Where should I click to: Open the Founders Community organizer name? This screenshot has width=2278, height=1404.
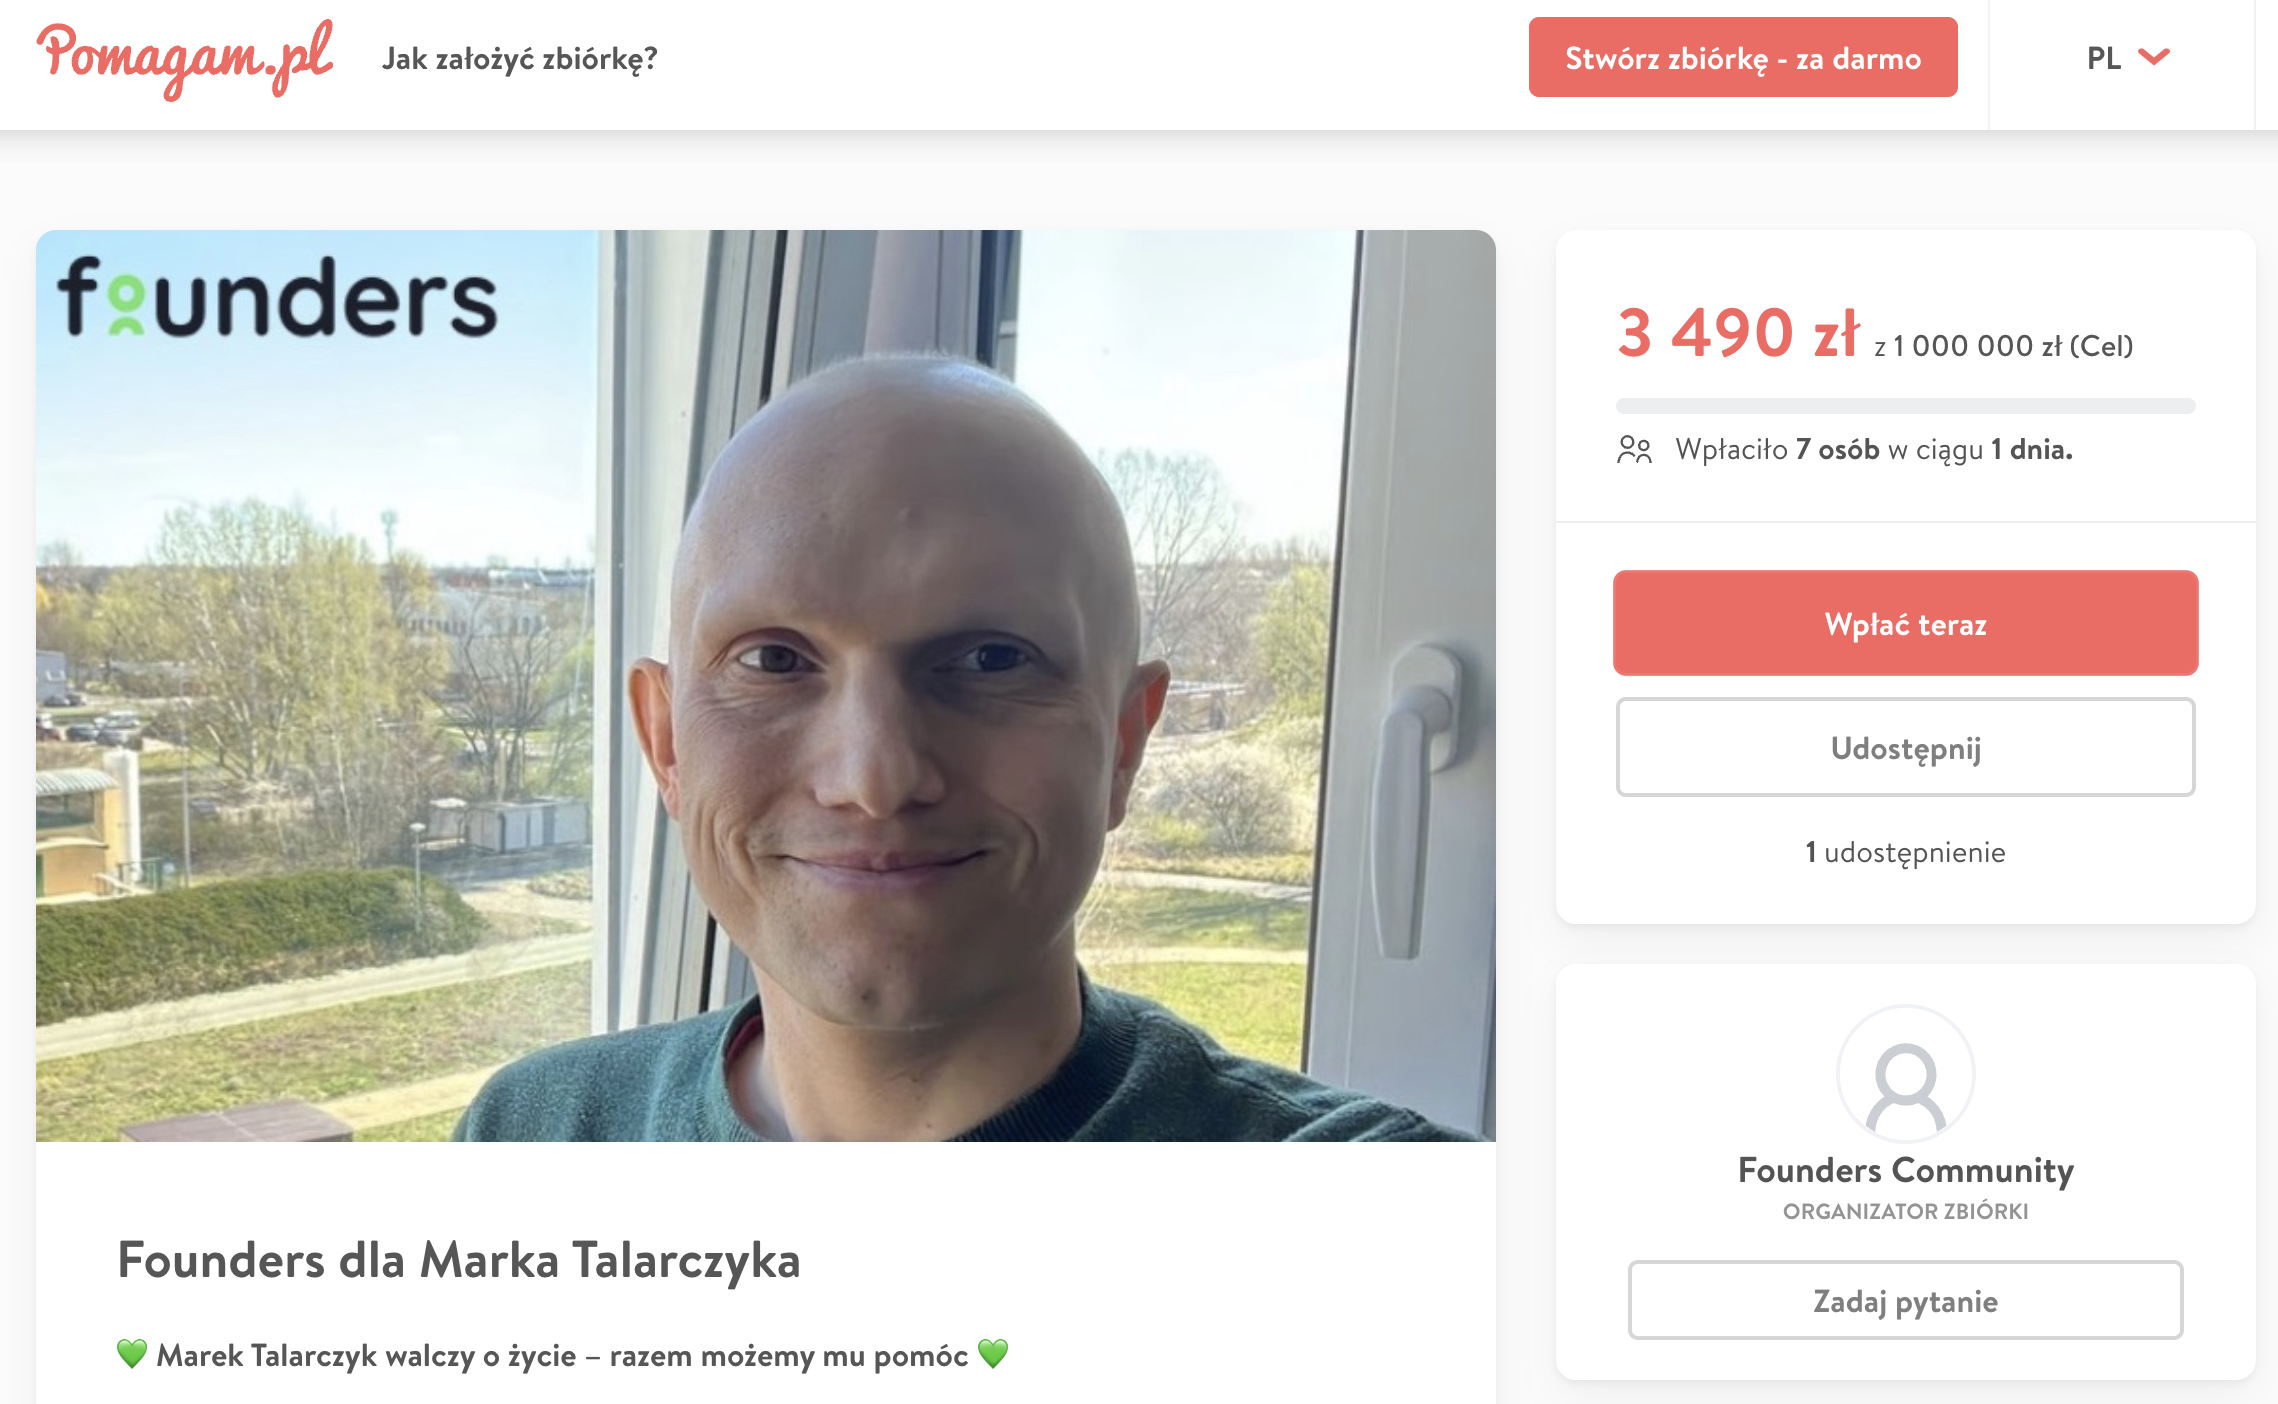1906,1170
